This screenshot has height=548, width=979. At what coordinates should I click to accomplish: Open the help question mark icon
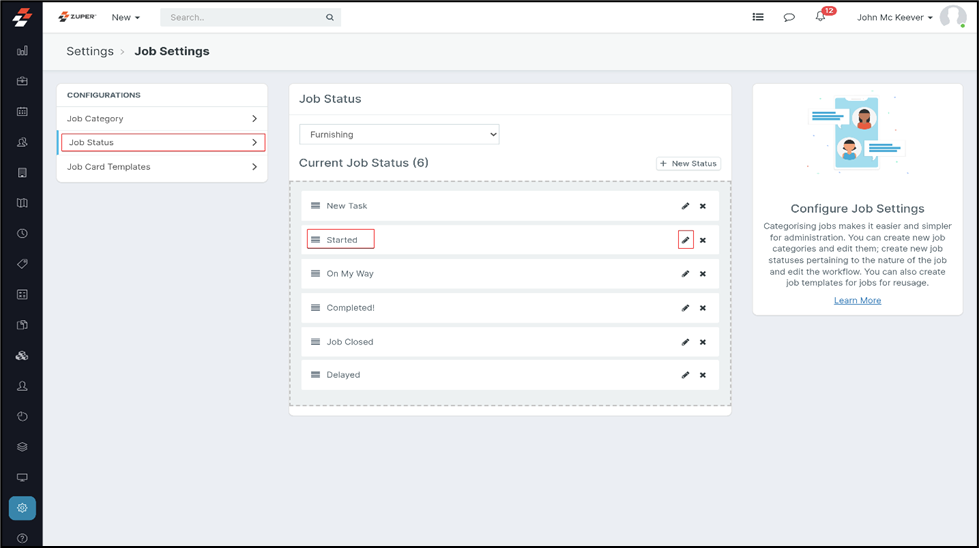[22, 538]
